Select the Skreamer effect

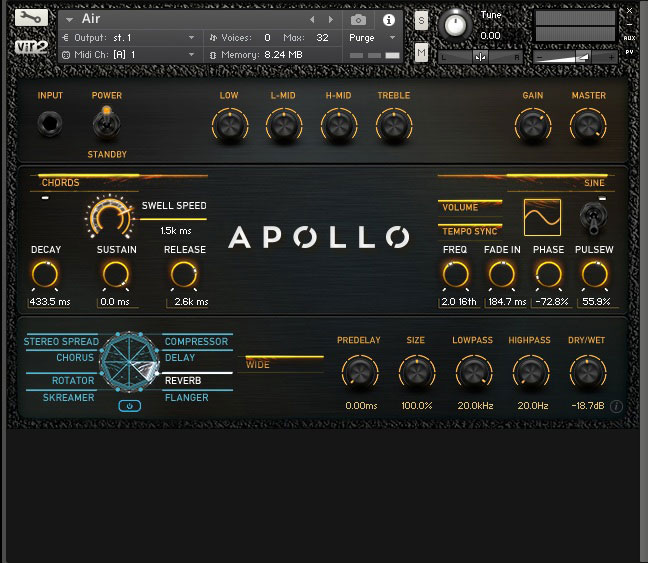69,398
